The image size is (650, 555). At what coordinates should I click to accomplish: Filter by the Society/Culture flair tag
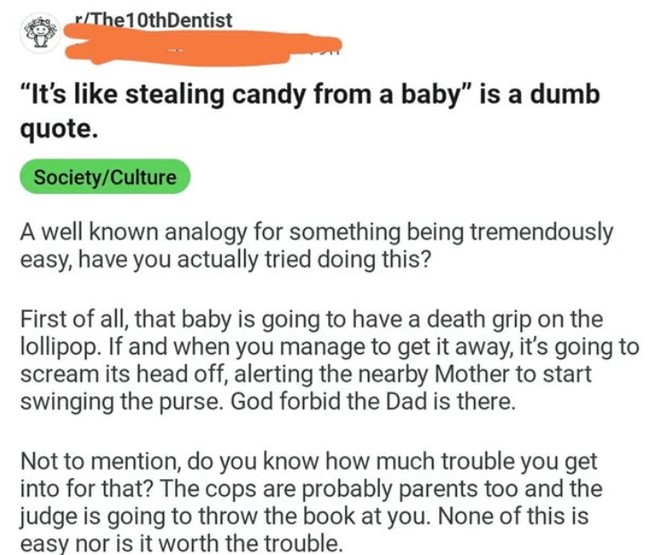point(105,177)
